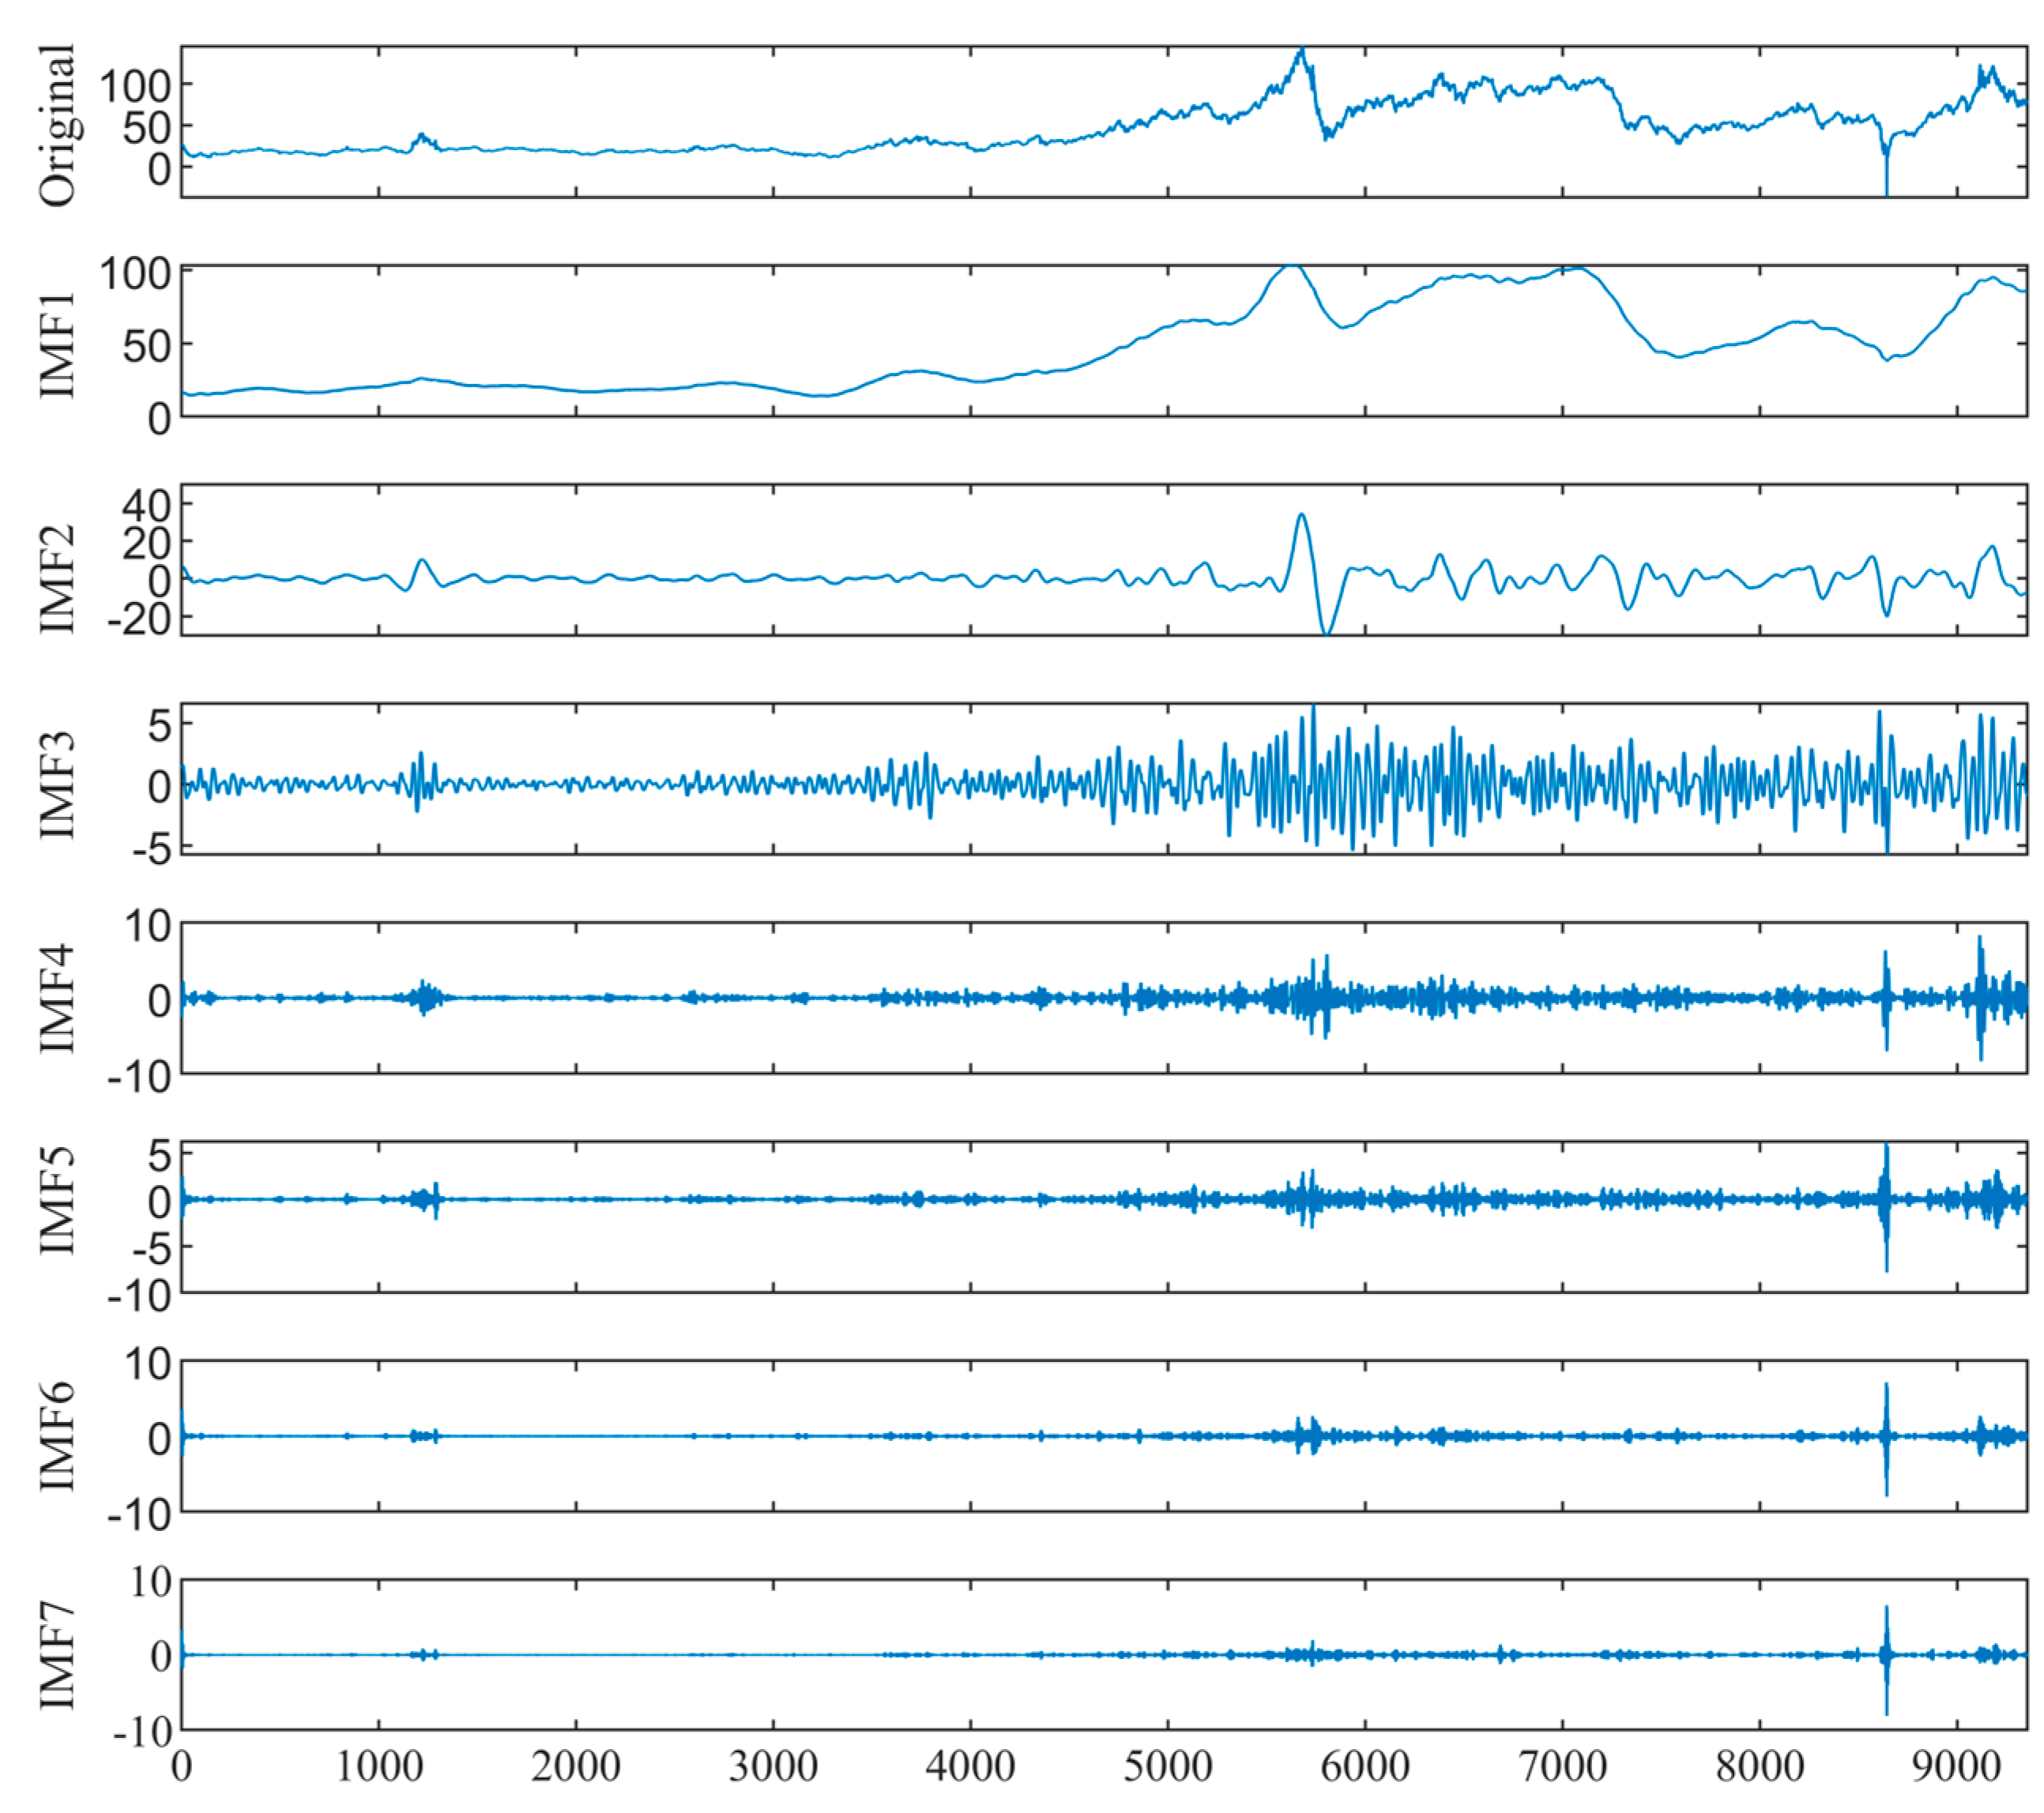Click the 40 tick label on IMF2 axis
Image resolution: width=2044 pixels, height=1813 pixels.
coord(146,505)
